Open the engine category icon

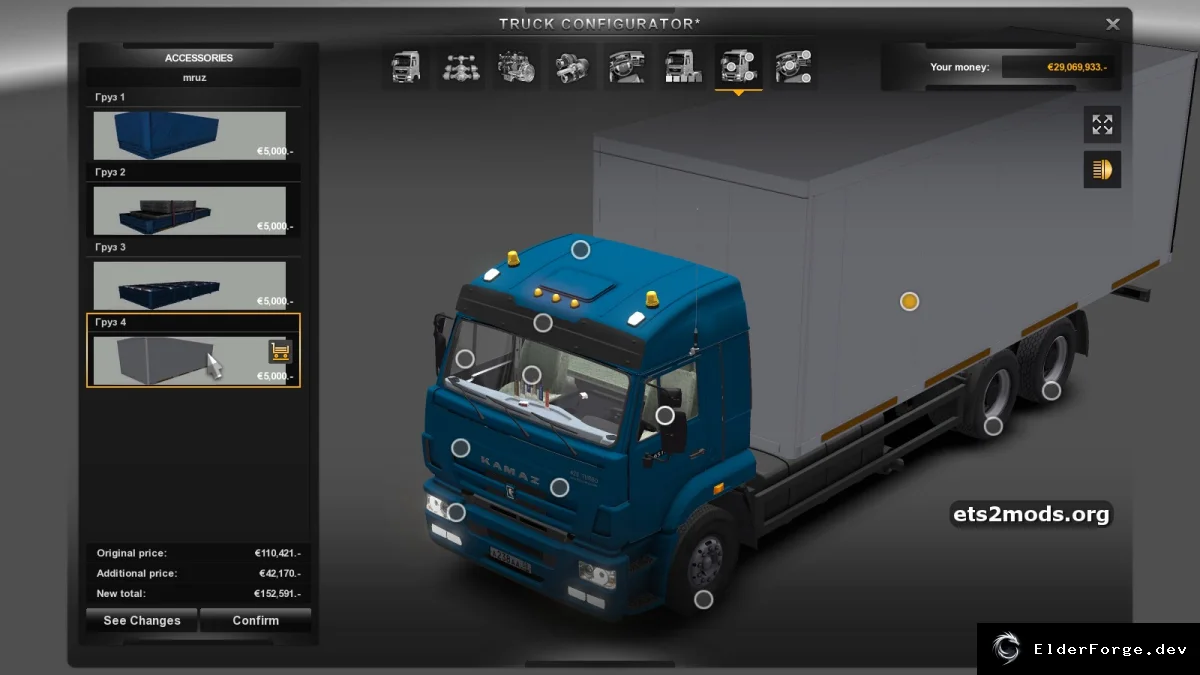[x=517, y=67]
